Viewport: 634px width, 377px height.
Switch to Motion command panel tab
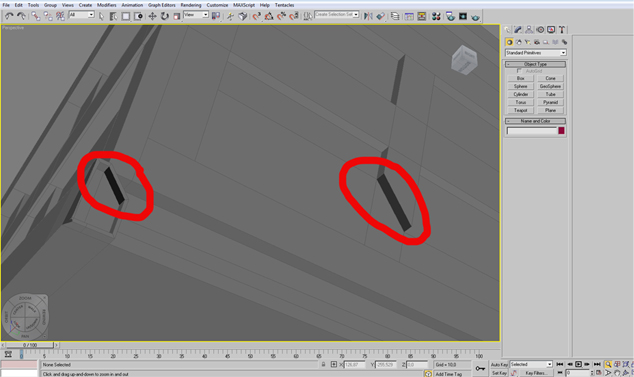pyautogui.click(x=540, y=30)
